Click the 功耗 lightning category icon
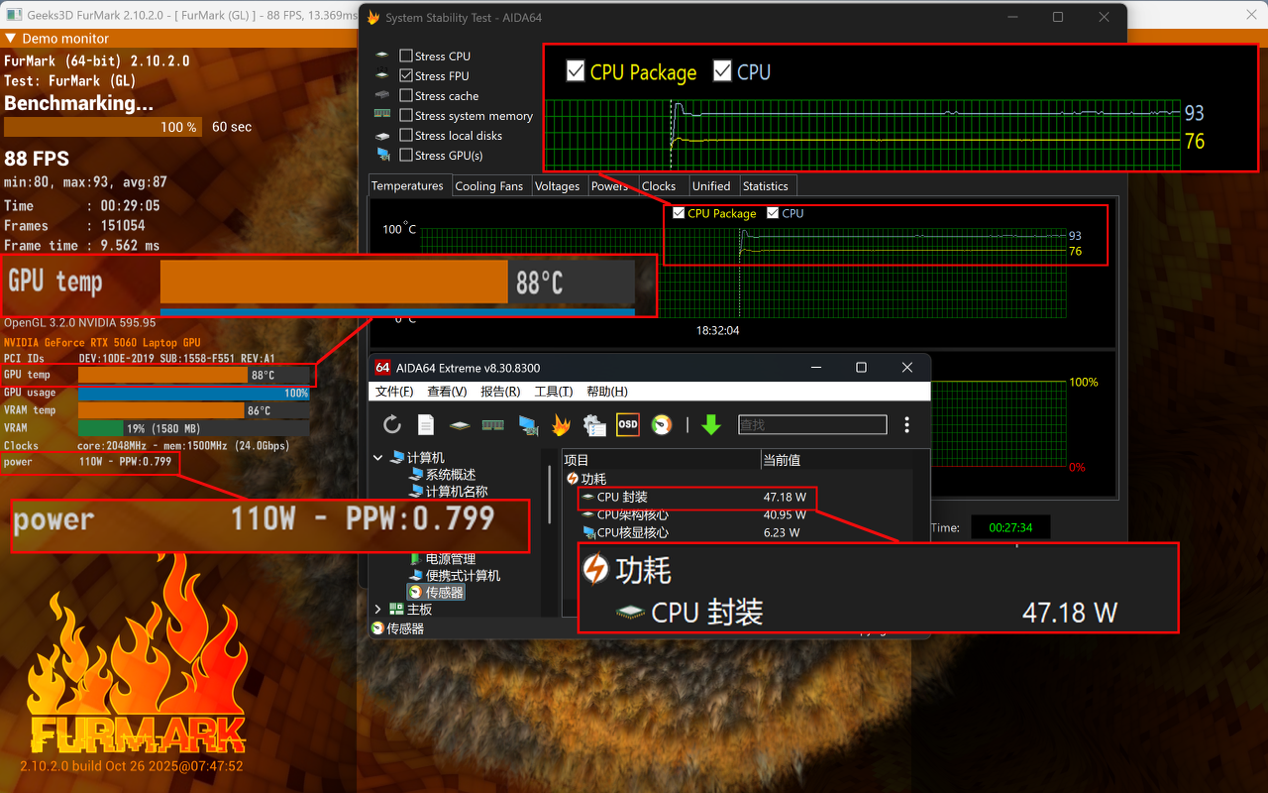 [572, 479]
